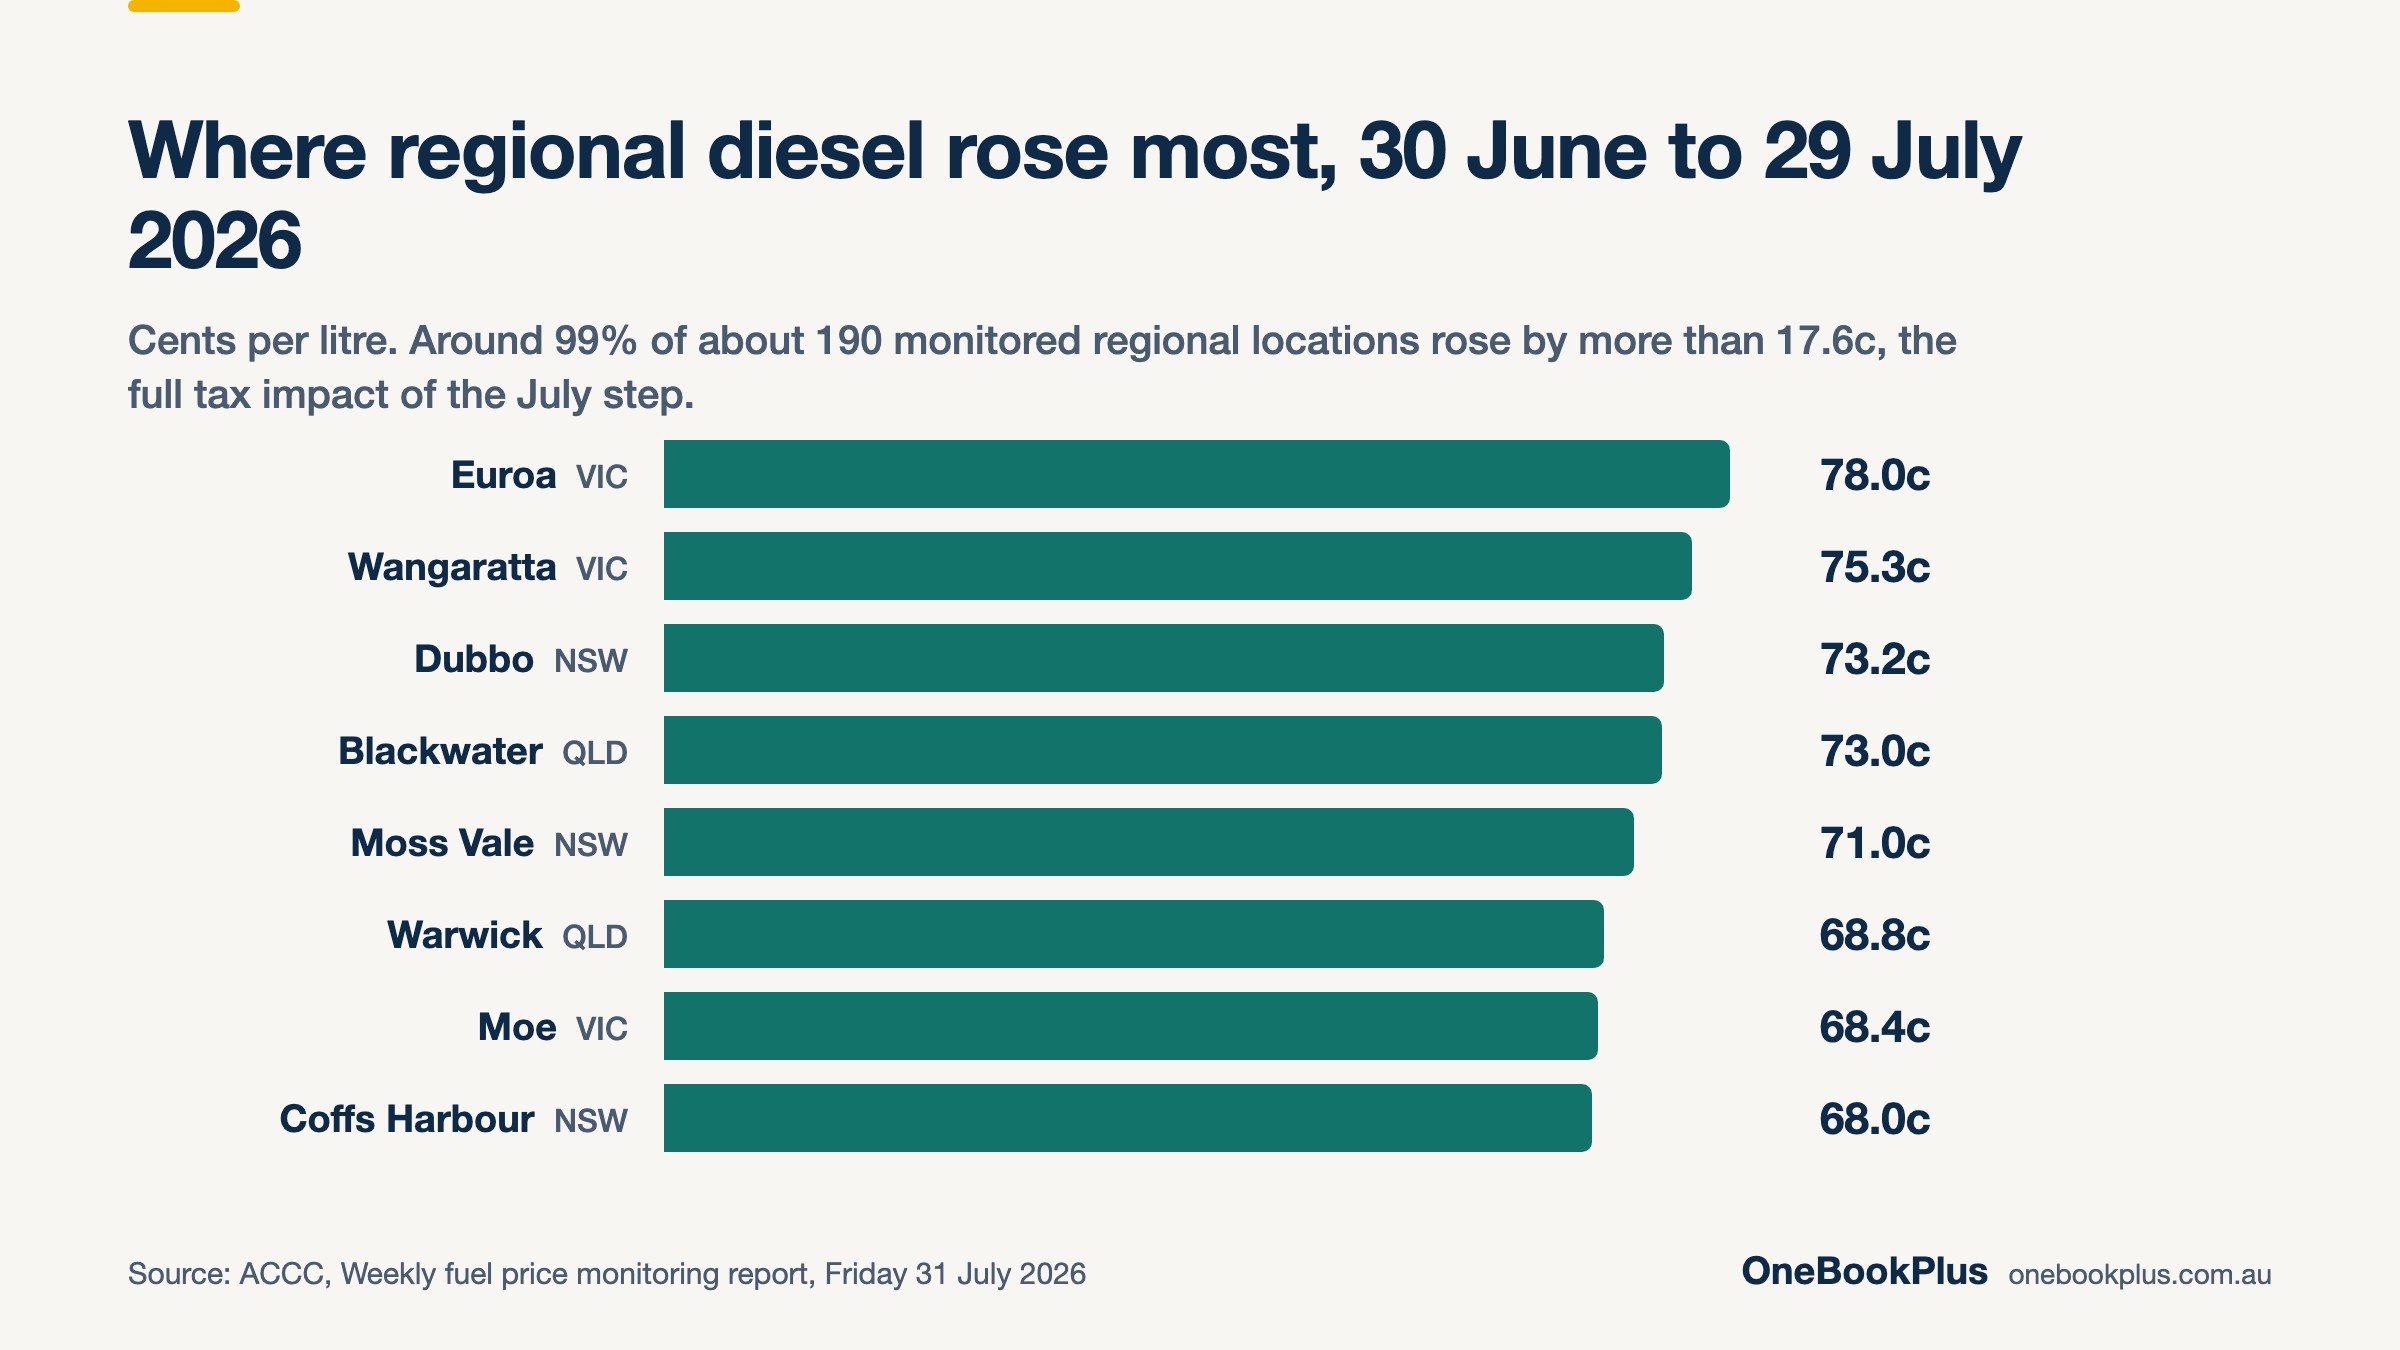Click the QLD tag beside Blackwater
Image resolution: width=2400 pixels, height=1350 pixels.
click(x=595, y=753)
